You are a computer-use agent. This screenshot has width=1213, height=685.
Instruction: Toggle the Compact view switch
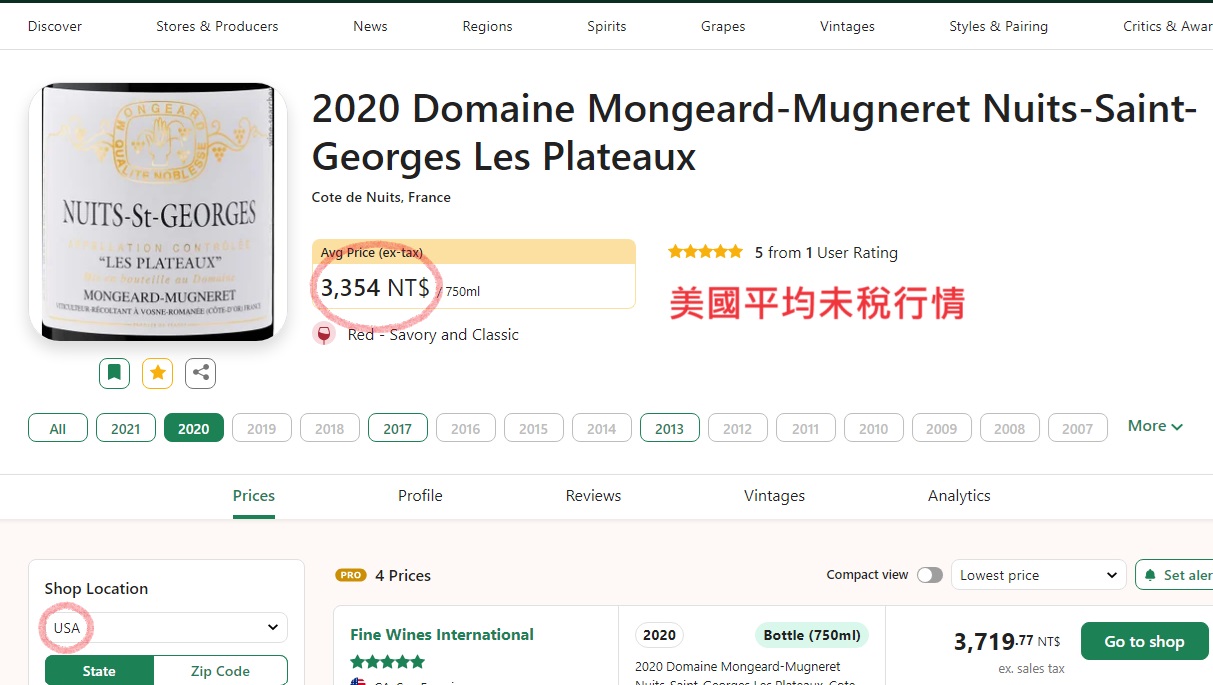[930, 575]
